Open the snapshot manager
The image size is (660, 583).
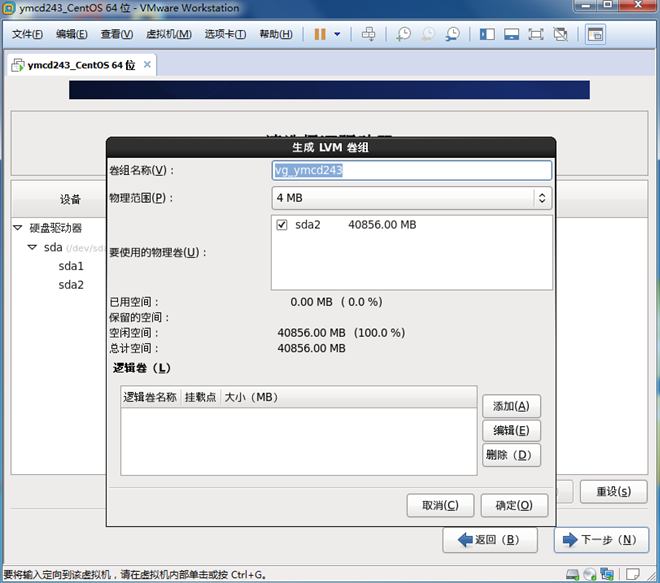tap(452, 34)
